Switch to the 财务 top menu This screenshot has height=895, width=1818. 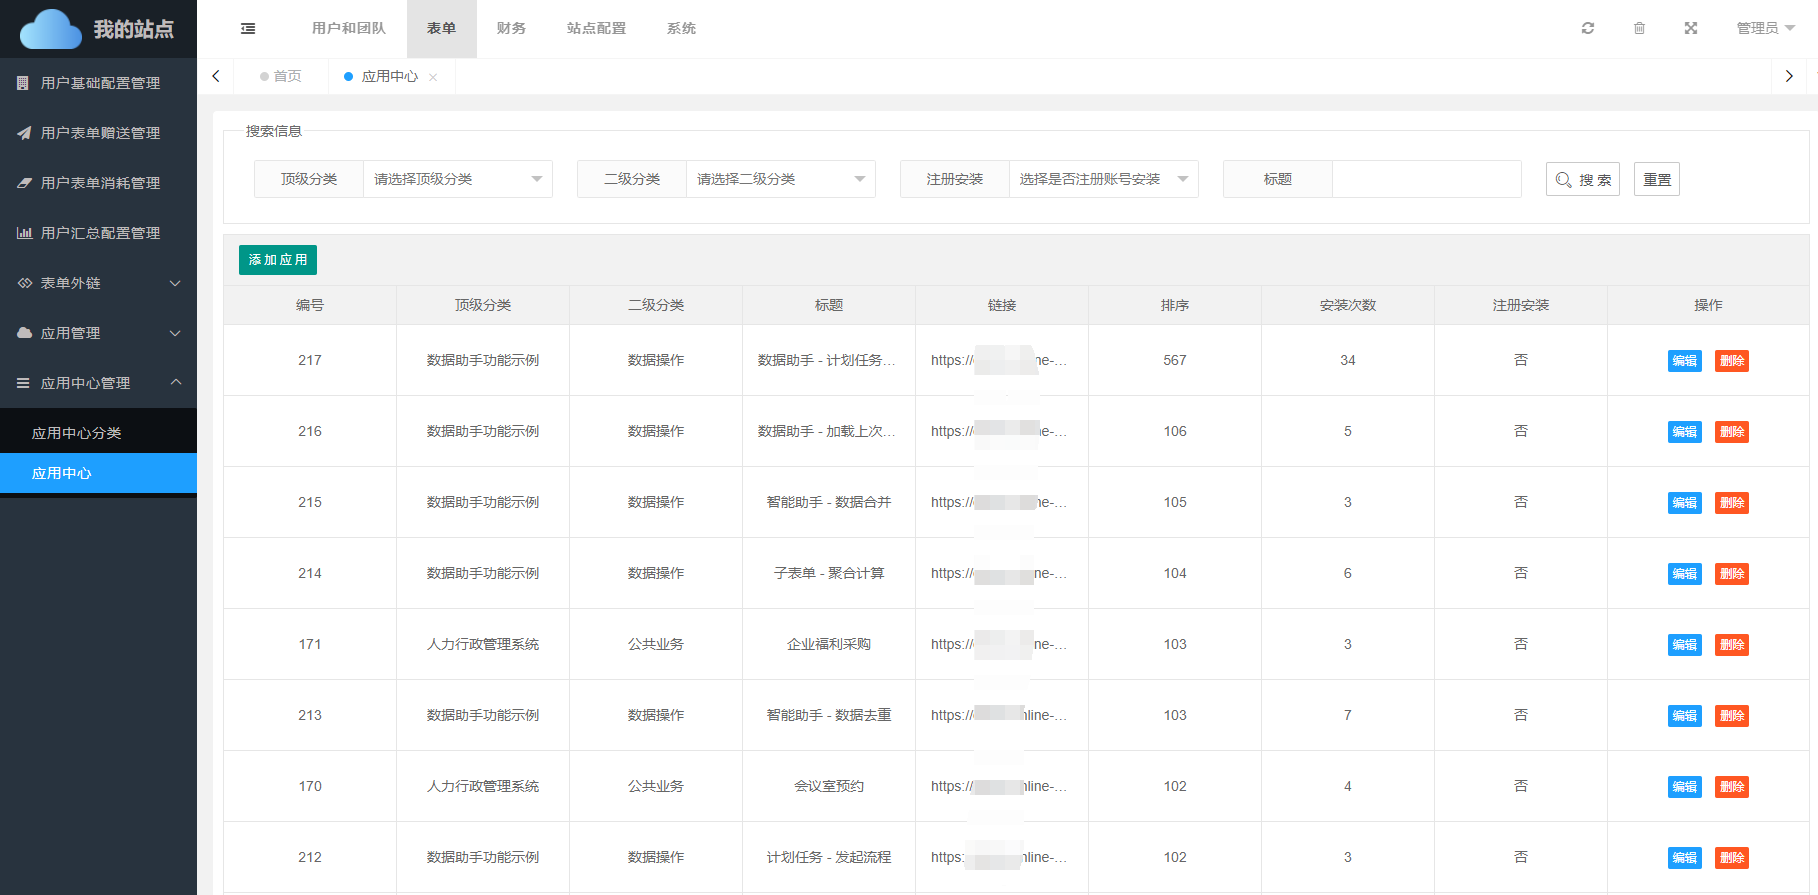(x=511, y=28)
